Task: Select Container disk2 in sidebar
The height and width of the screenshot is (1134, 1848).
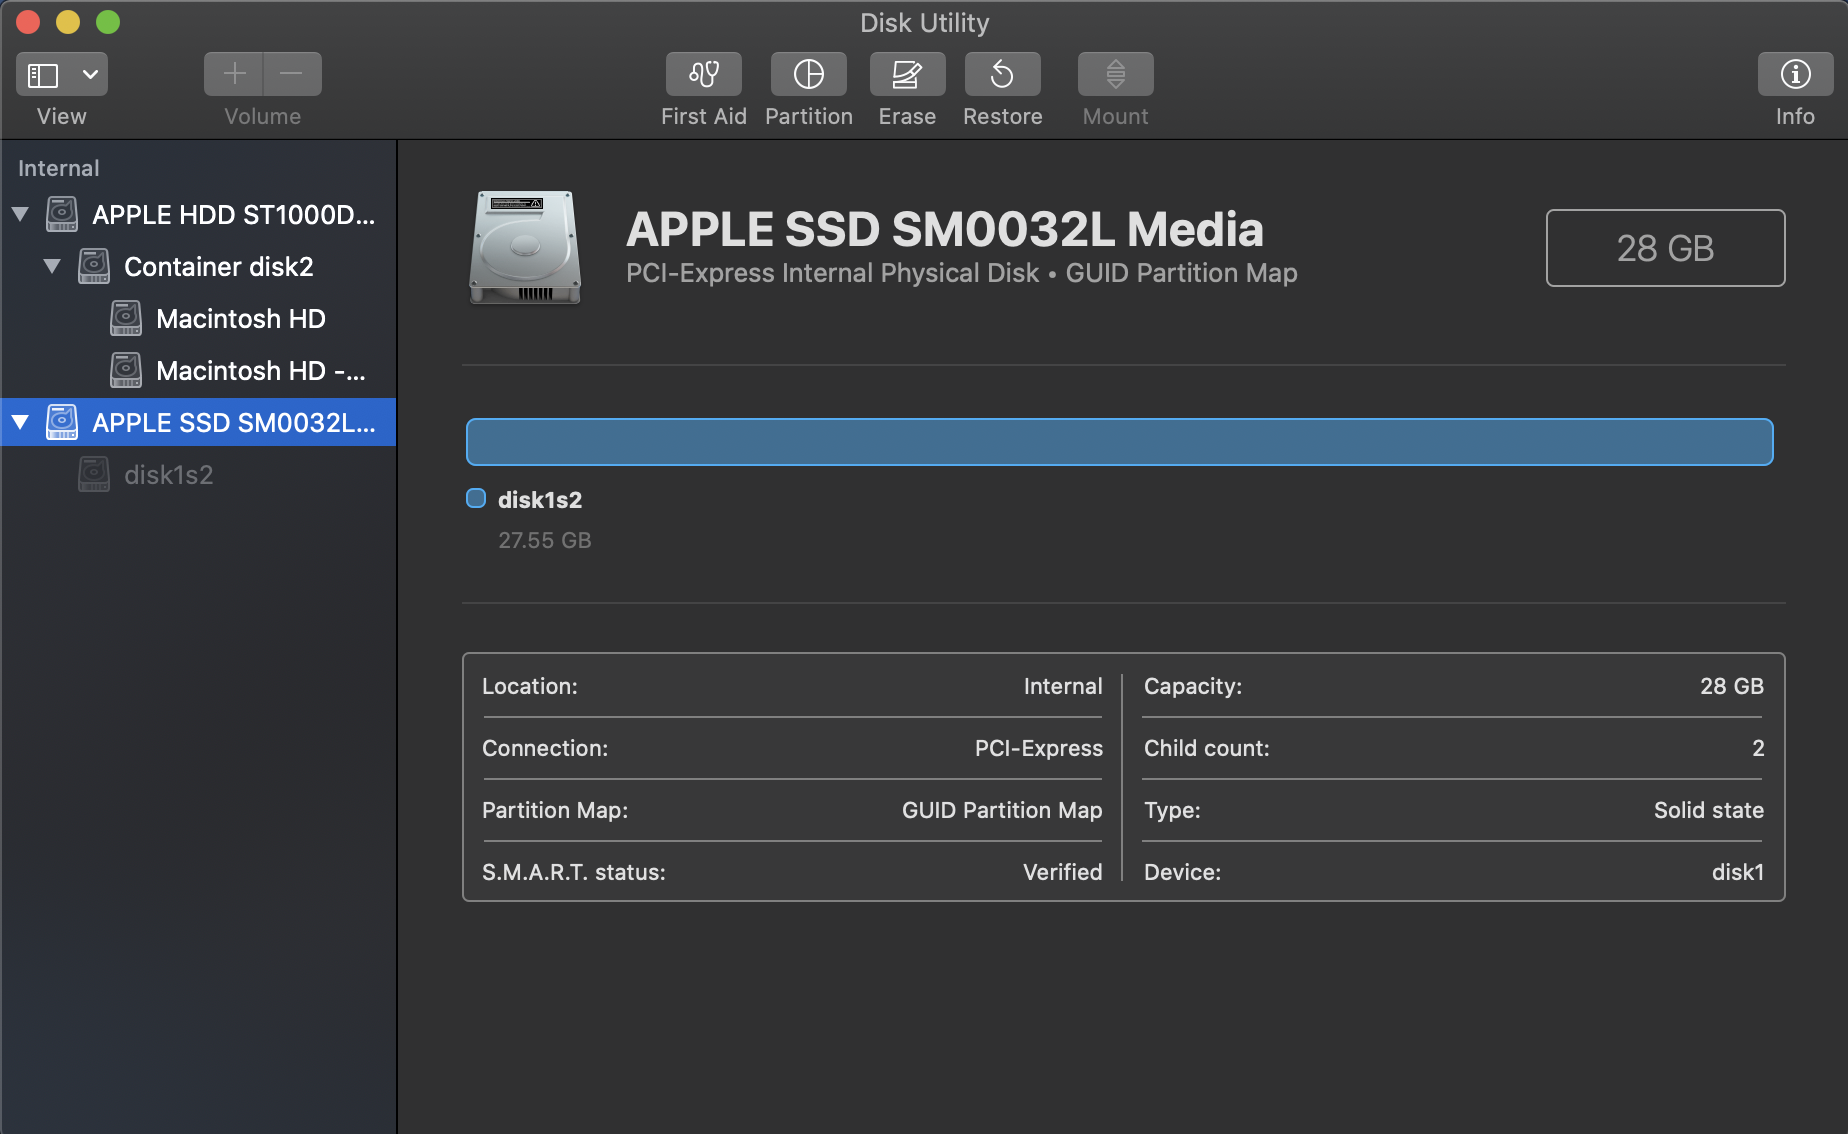Action: click(198, 266)
